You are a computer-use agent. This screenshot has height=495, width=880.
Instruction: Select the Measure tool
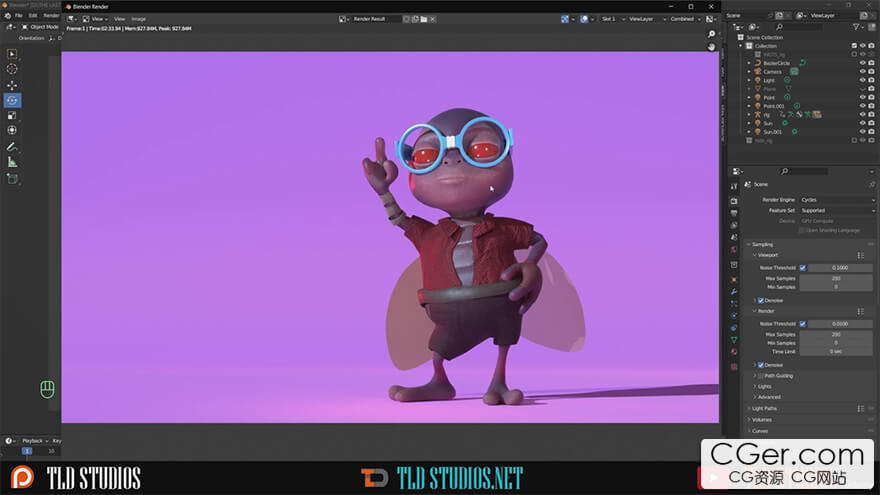[12, 162]
